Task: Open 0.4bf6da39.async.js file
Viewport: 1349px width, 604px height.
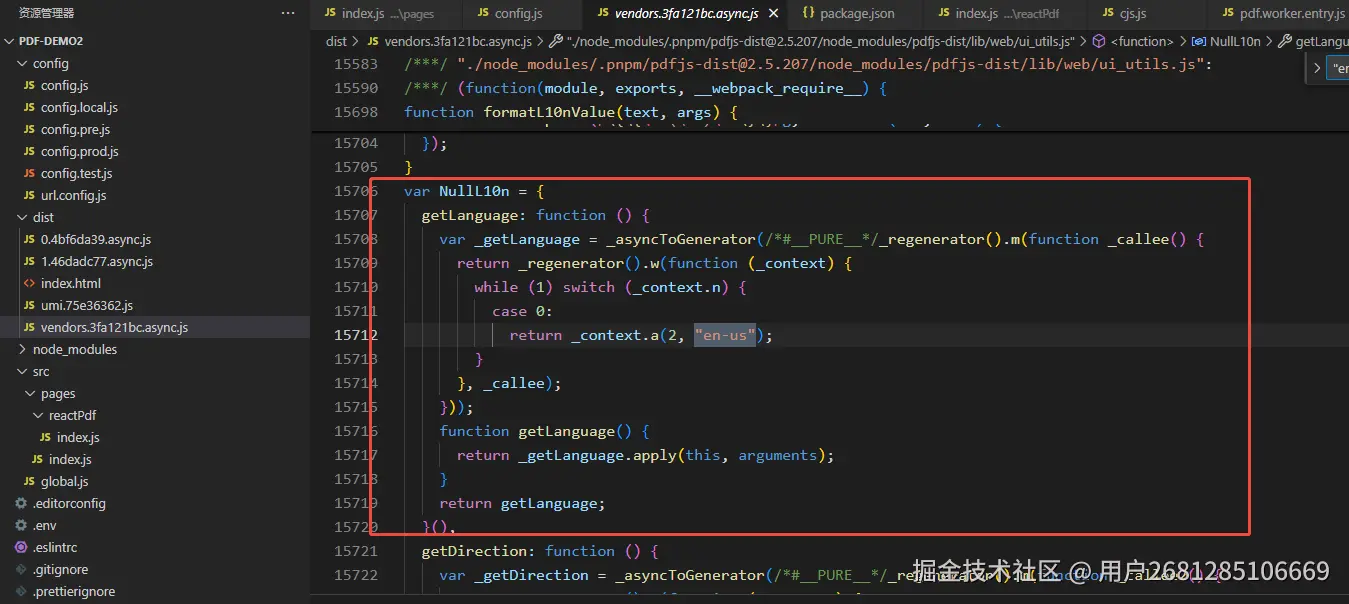Action: pos(96,240)
